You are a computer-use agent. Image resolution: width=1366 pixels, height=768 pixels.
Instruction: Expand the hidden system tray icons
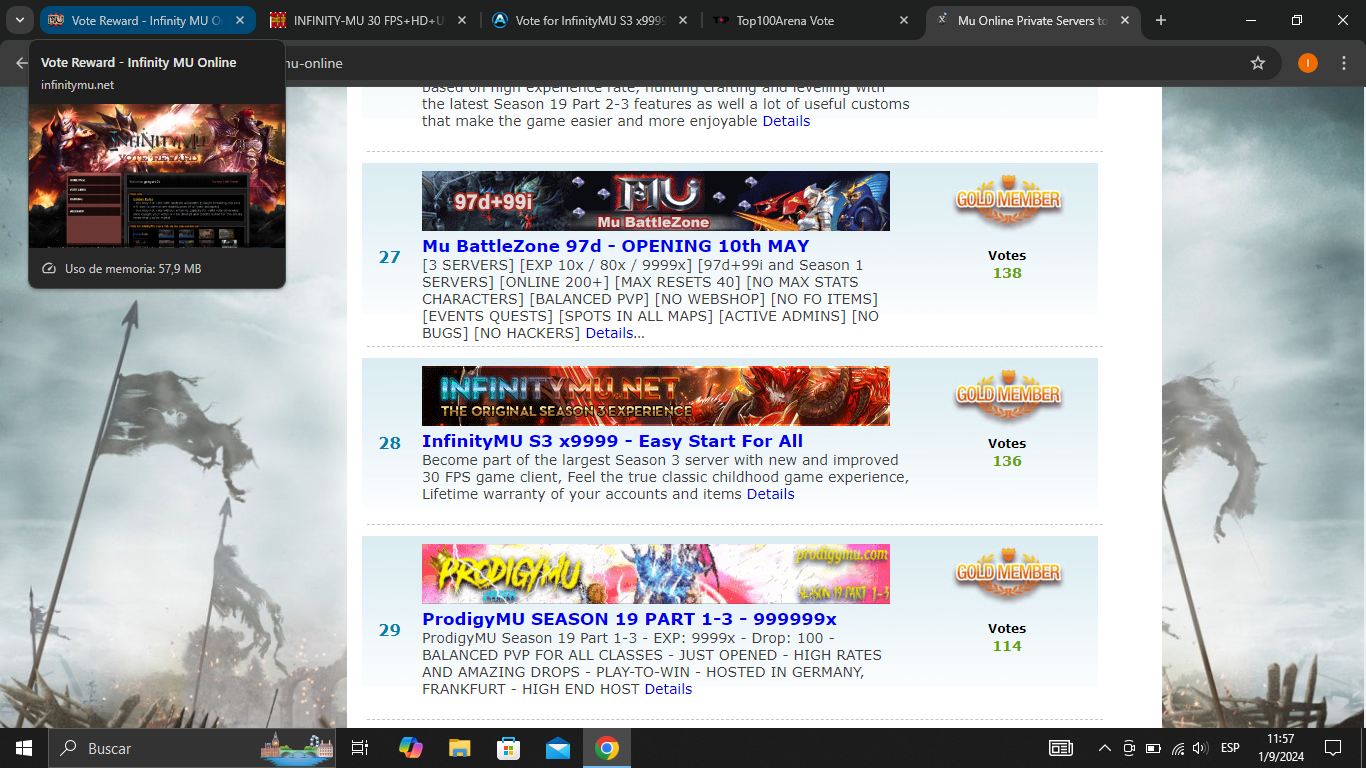pos(1105,748)
